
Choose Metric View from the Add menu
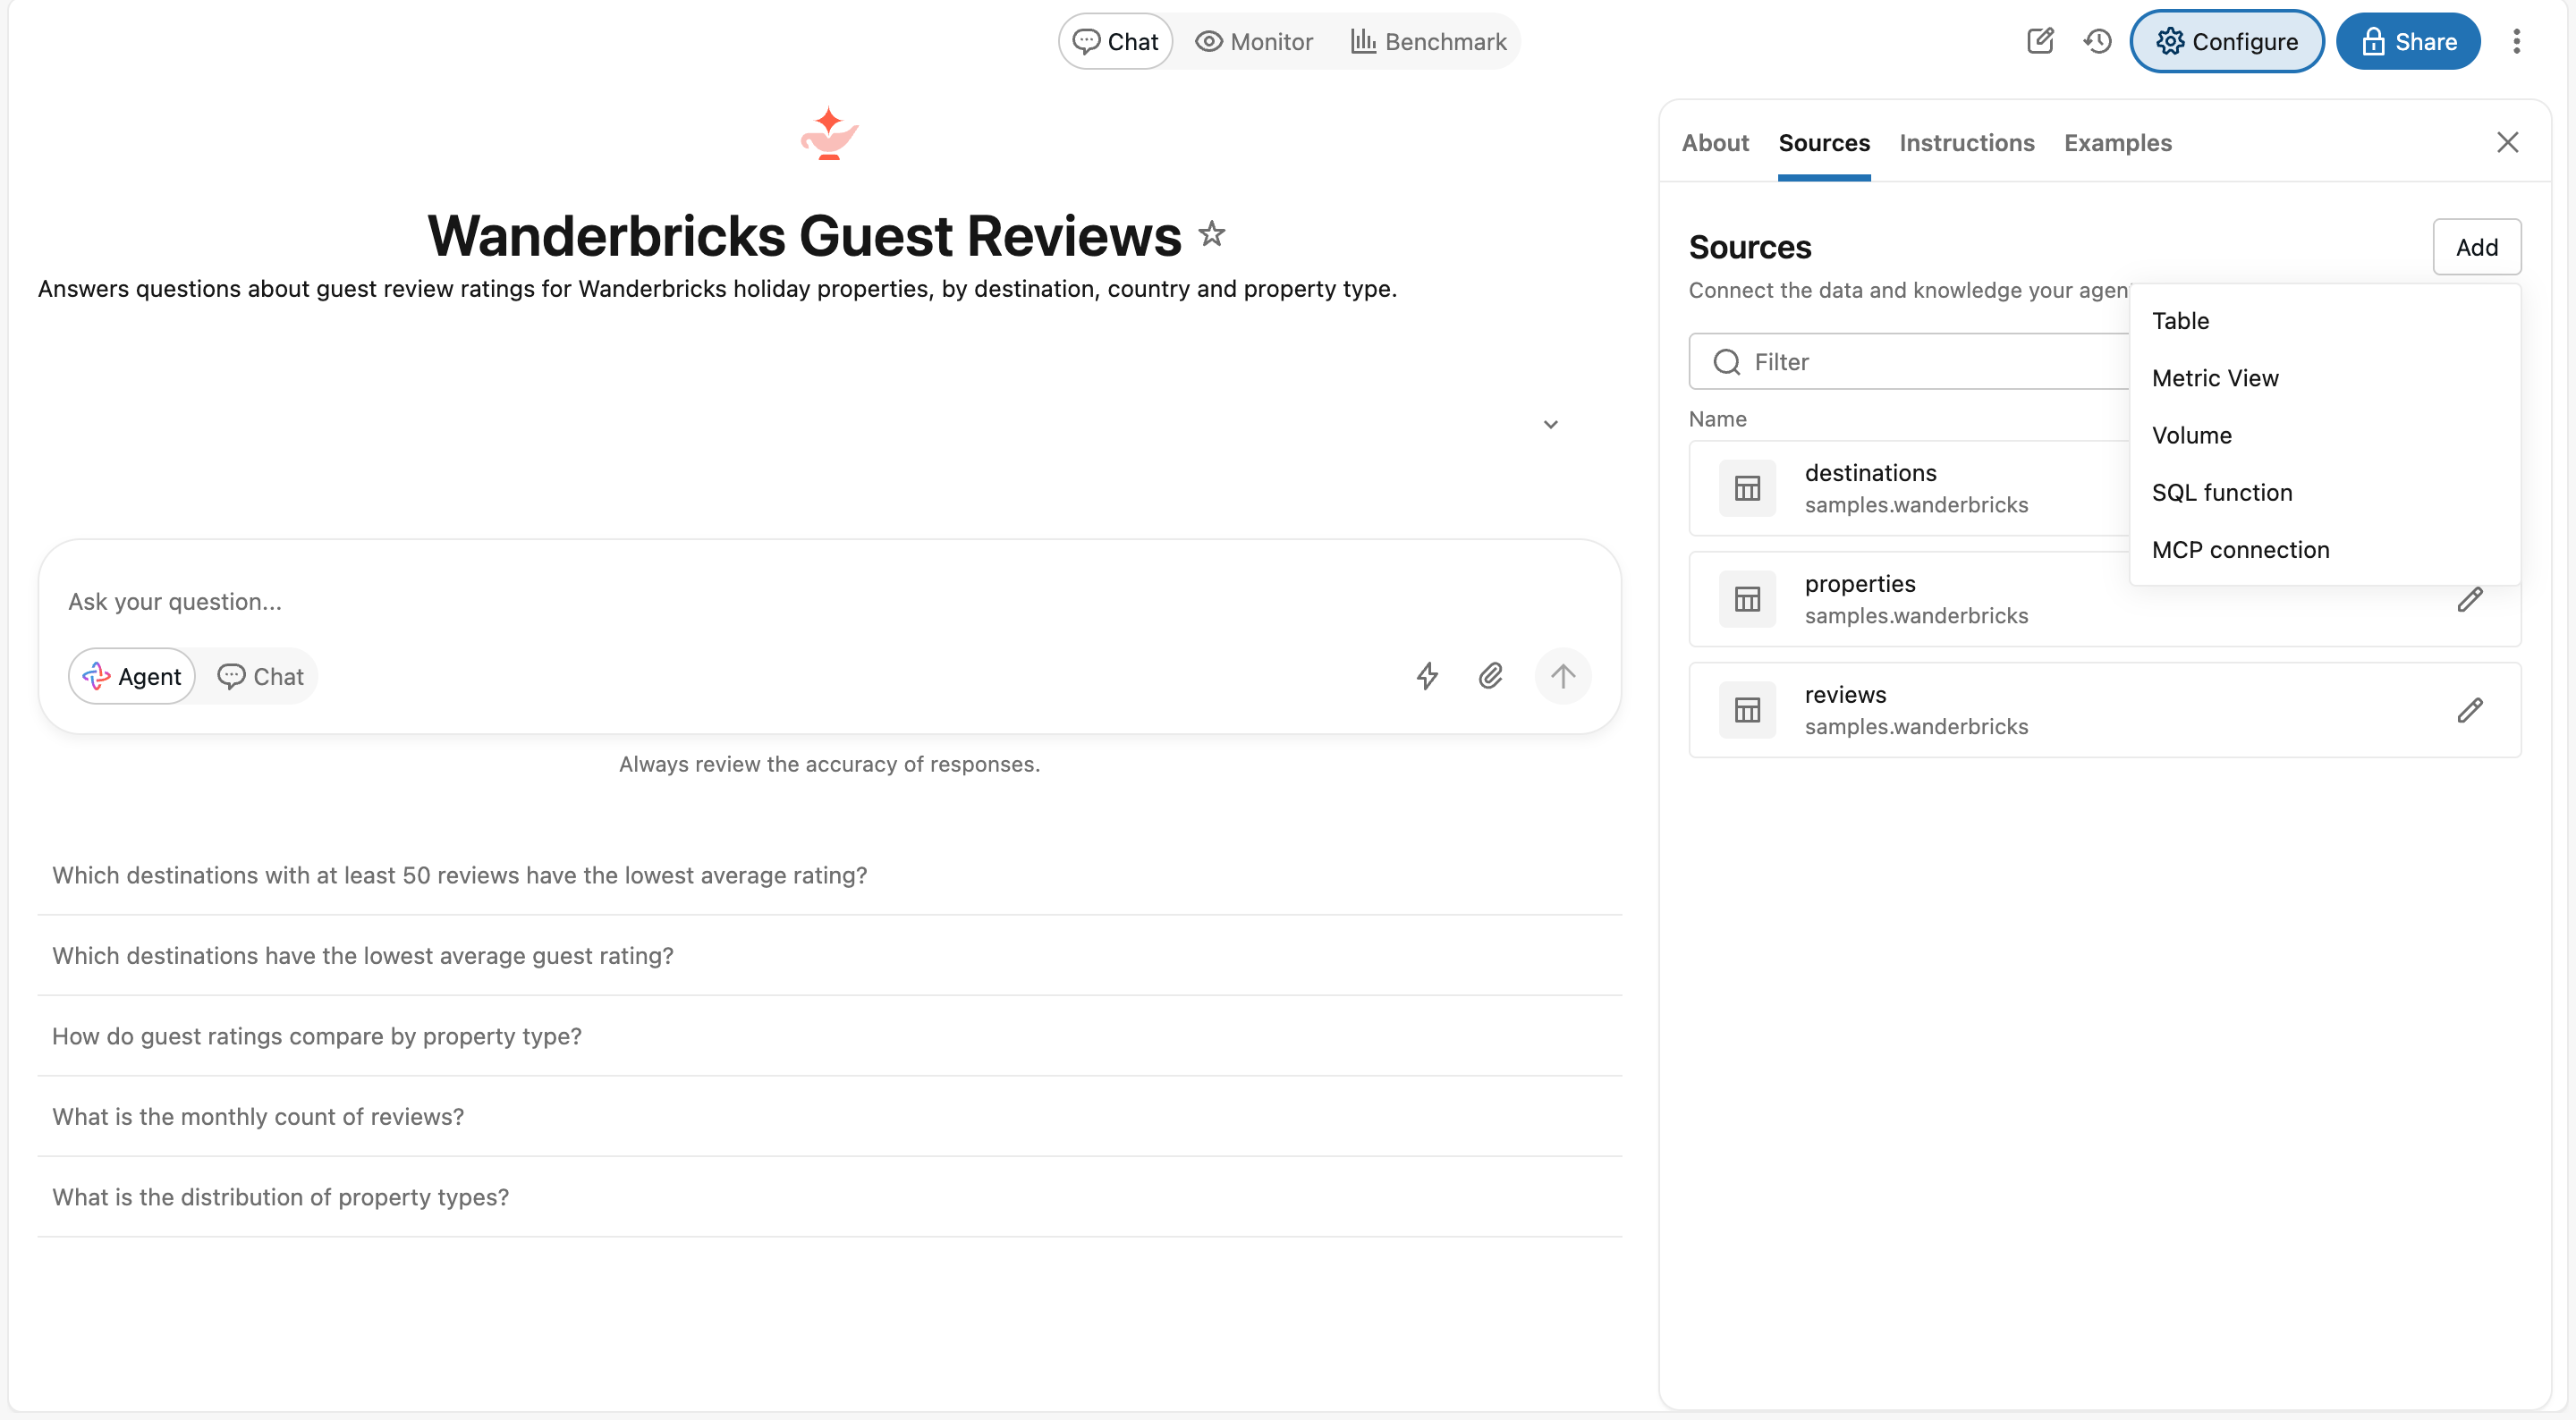point(2324,378)
